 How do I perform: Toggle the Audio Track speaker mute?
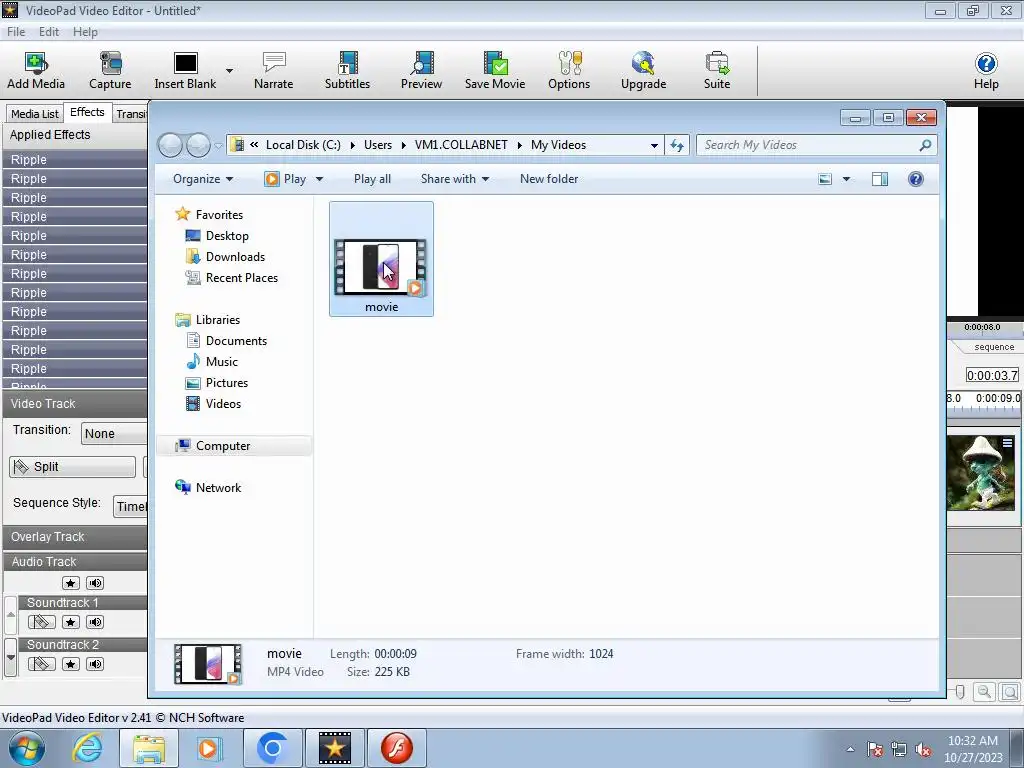(95, 583)
